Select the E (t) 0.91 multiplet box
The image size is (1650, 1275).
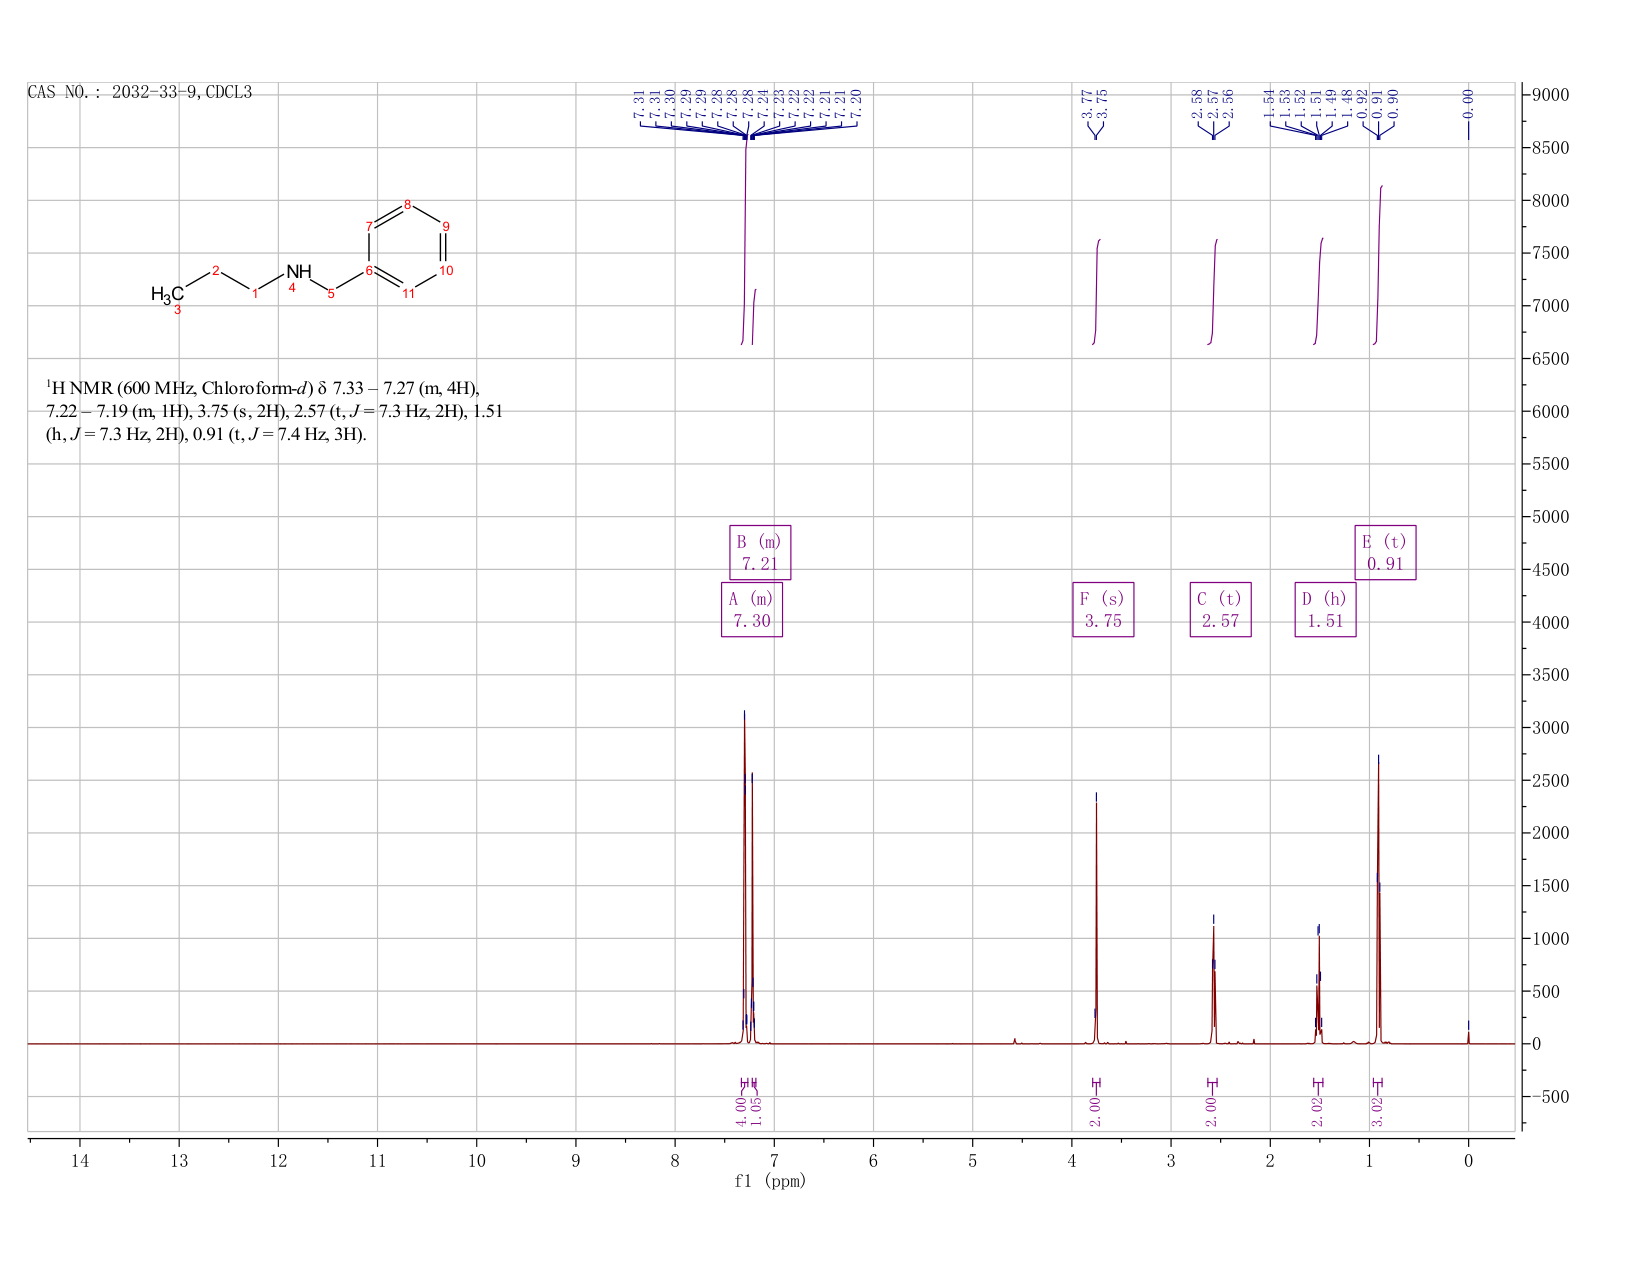coord(1385,552)
